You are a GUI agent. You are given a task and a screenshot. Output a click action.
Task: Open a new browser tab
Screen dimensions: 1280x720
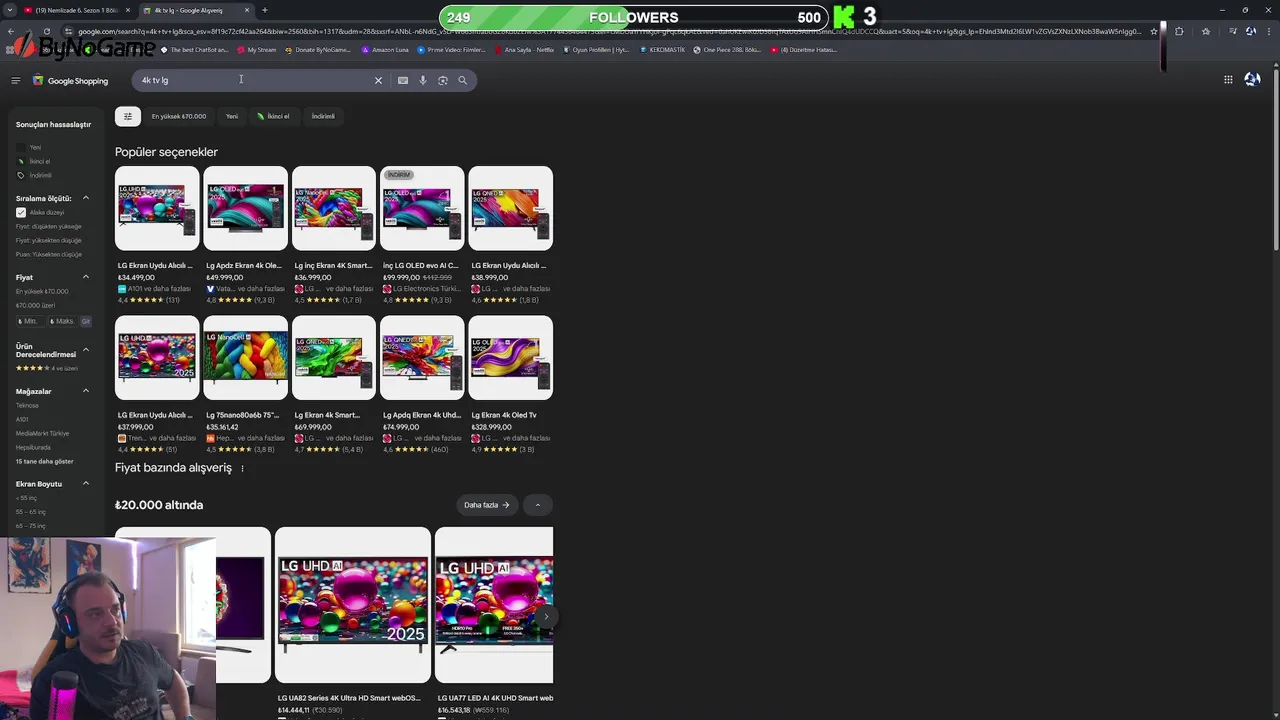(264, 10)
